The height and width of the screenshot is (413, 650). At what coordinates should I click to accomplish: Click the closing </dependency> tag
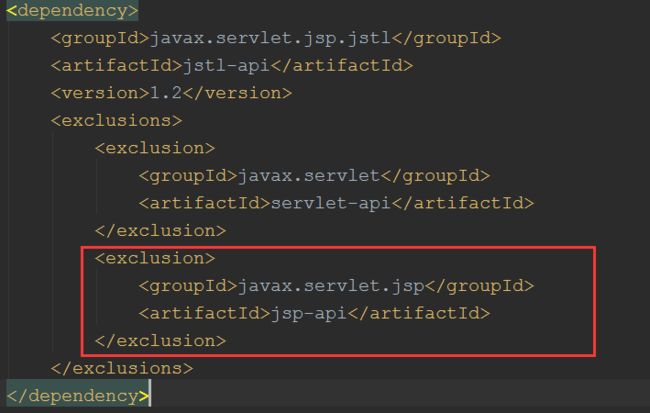(x=78, y=396)
